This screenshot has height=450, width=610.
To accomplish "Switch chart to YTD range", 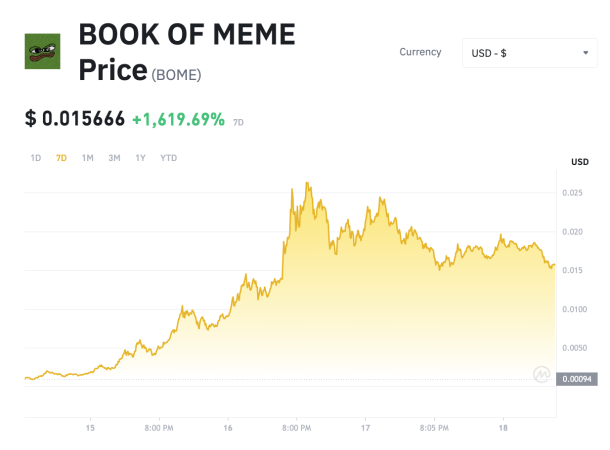I will pos(169,158).
